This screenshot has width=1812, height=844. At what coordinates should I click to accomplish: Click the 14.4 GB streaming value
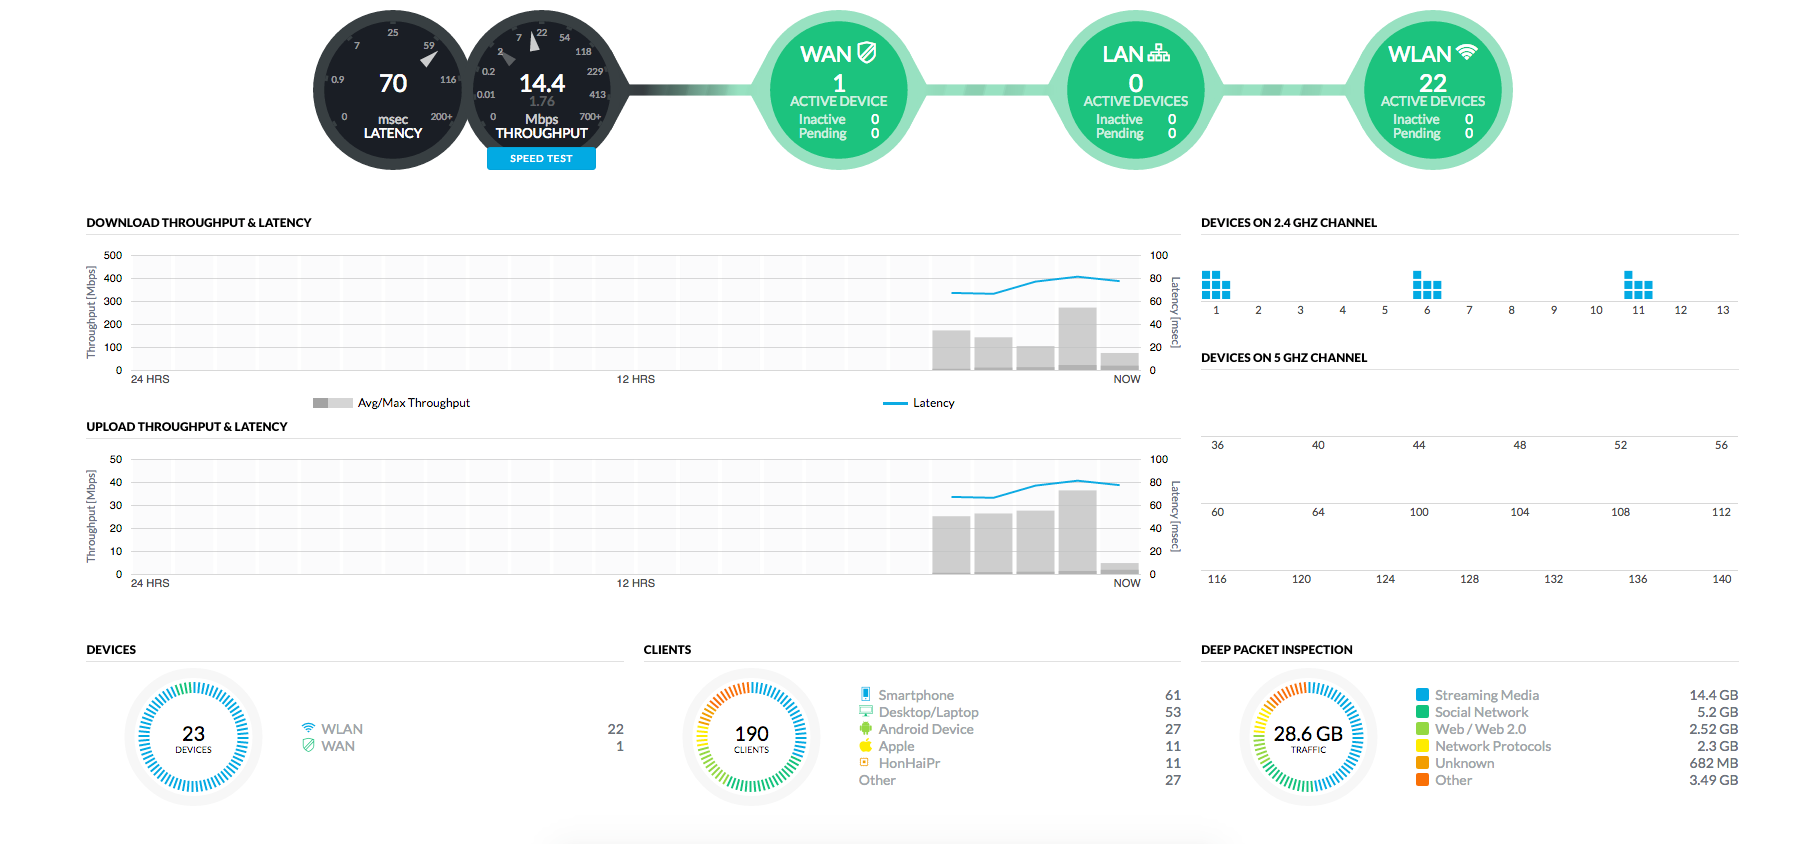(x=1713, y=695)
